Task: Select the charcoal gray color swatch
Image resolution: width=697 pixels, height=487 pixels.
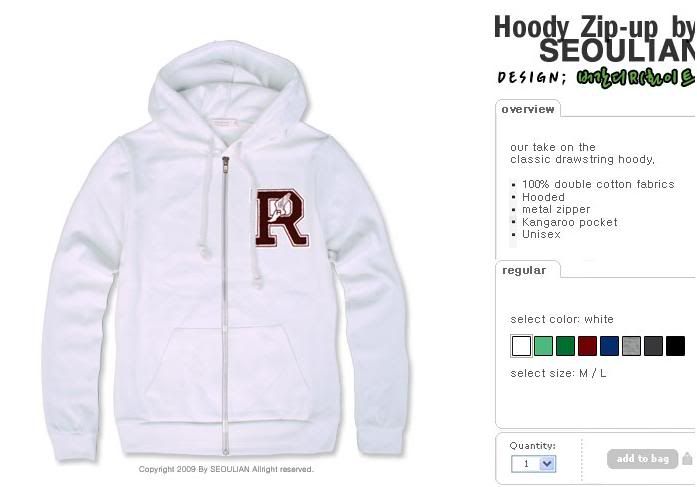Action: point(653,346)
